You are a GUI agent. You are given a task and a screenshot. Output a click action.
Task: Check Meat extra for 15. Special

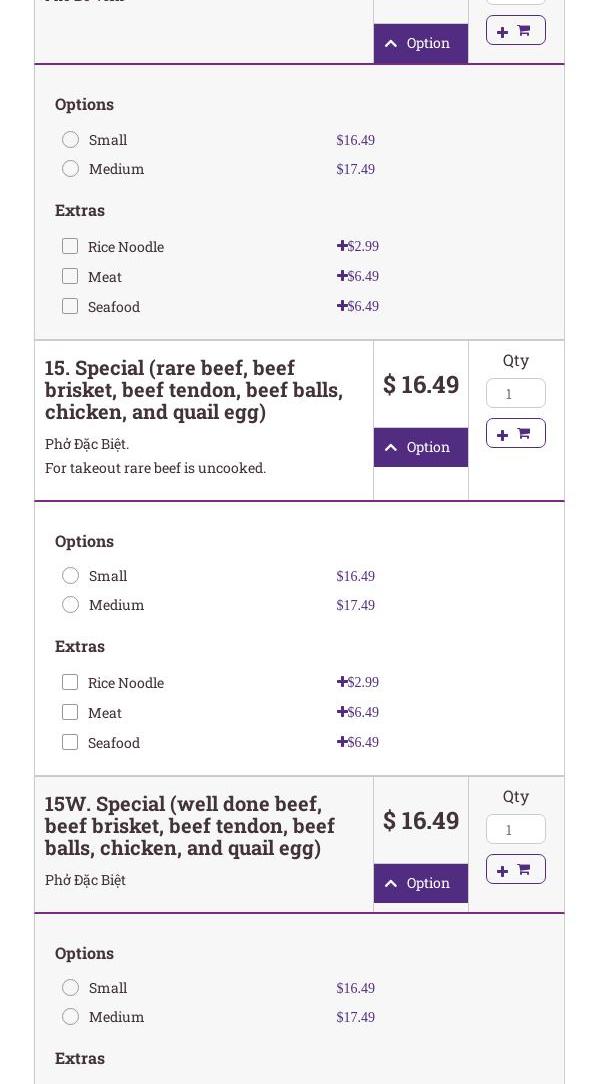point(70,712)
